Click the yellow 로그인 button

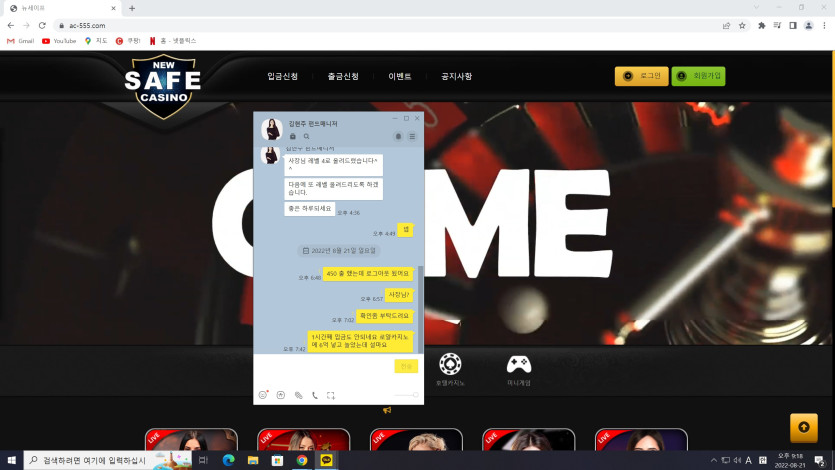coord(642,76)
